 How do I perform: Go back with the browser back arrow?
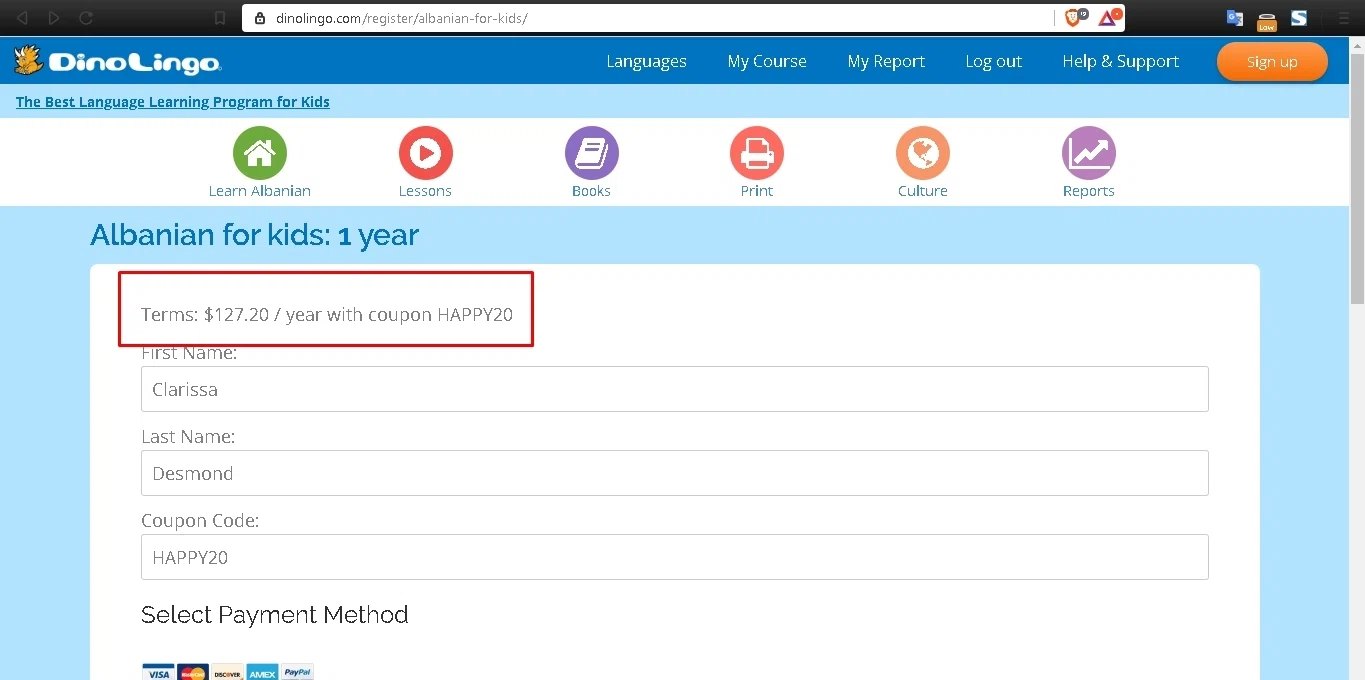click(x=23, y=18)
